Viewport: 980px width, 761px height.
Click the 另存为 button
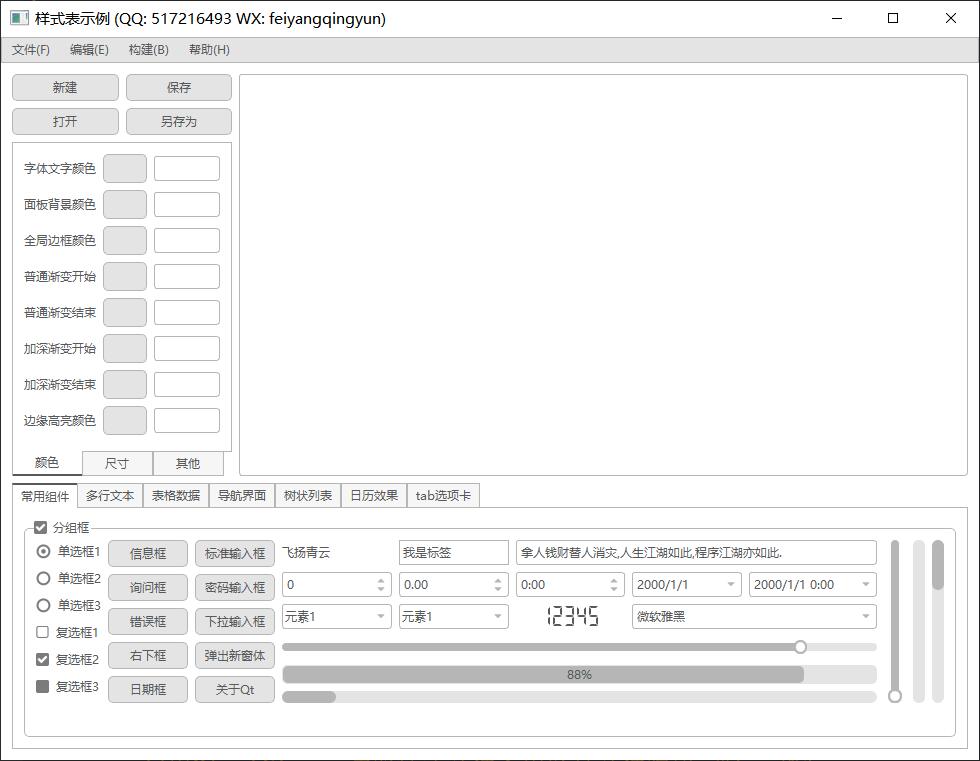coord(179,122)
